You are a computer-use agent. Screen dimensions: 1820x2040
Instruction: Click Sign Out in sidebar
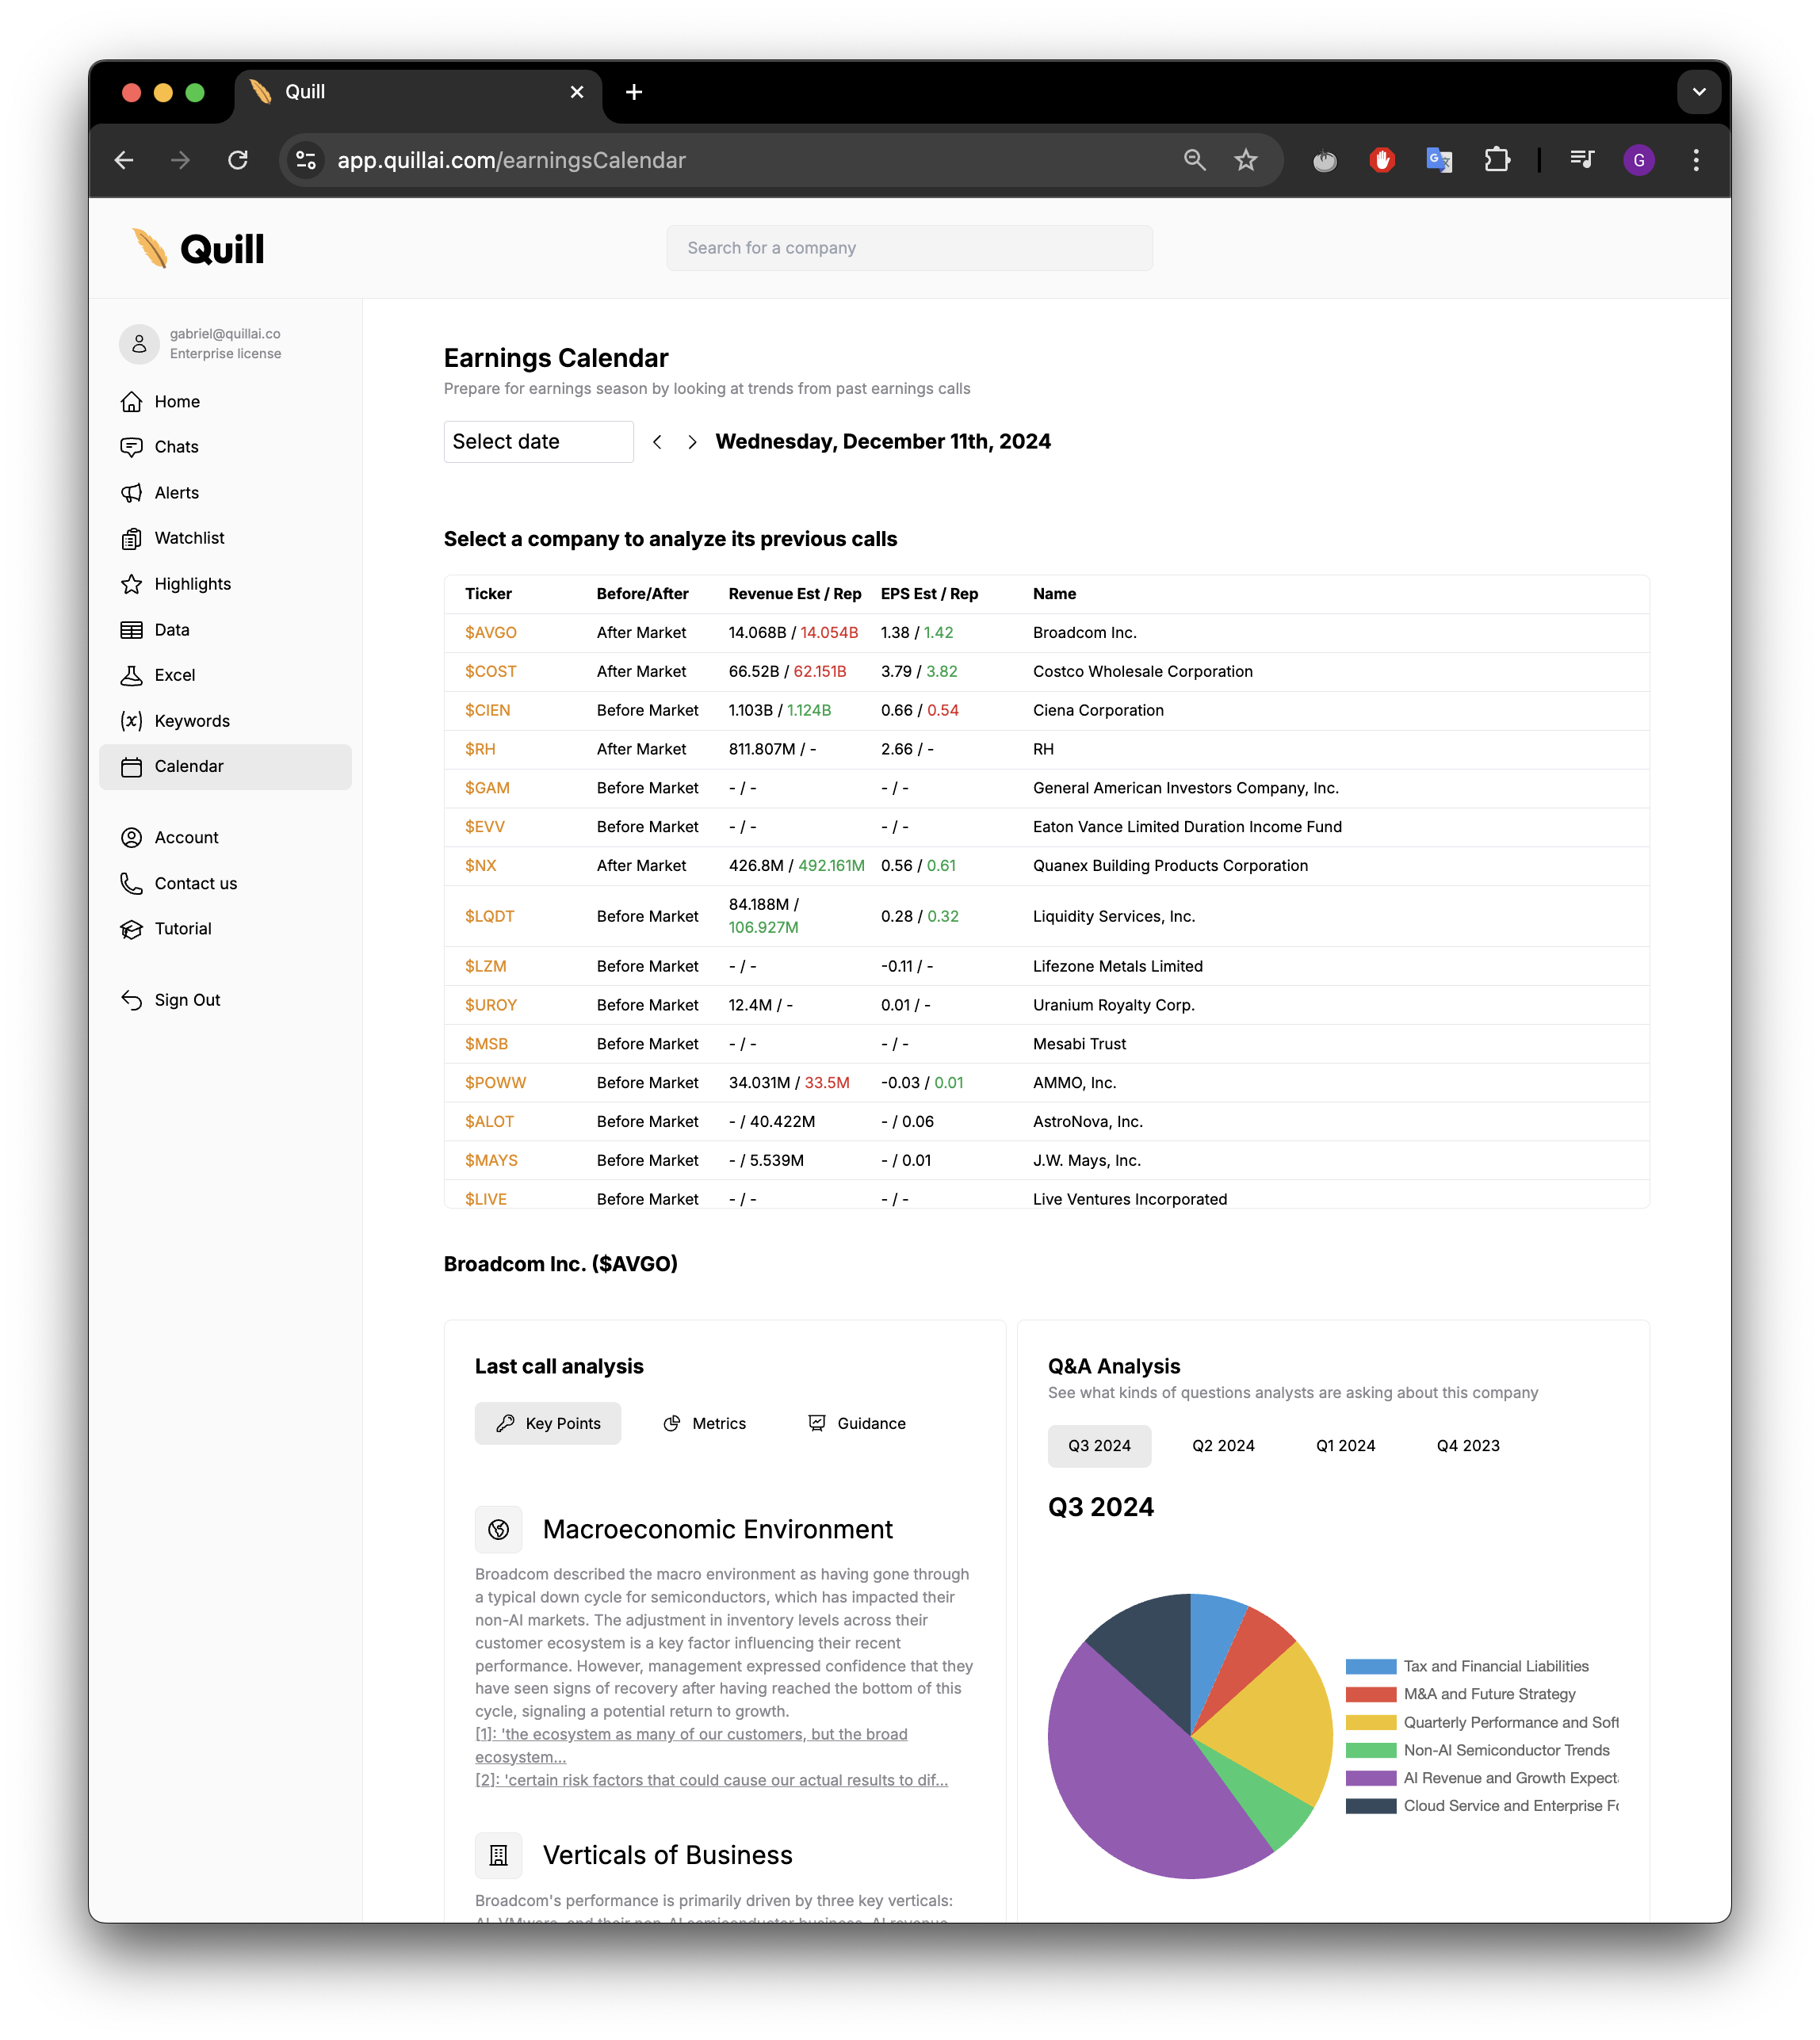225,1000
